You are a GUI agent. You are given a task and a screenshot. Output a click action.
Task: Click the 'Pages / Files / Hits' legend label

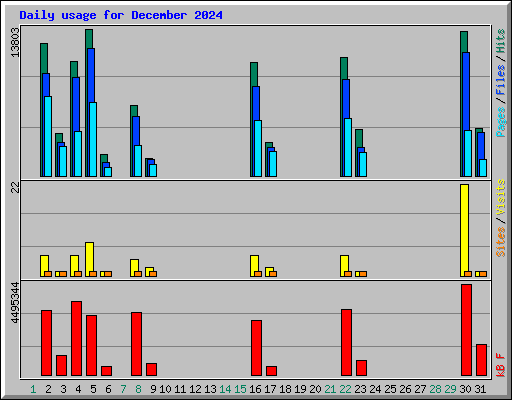(x=500, y=83)
